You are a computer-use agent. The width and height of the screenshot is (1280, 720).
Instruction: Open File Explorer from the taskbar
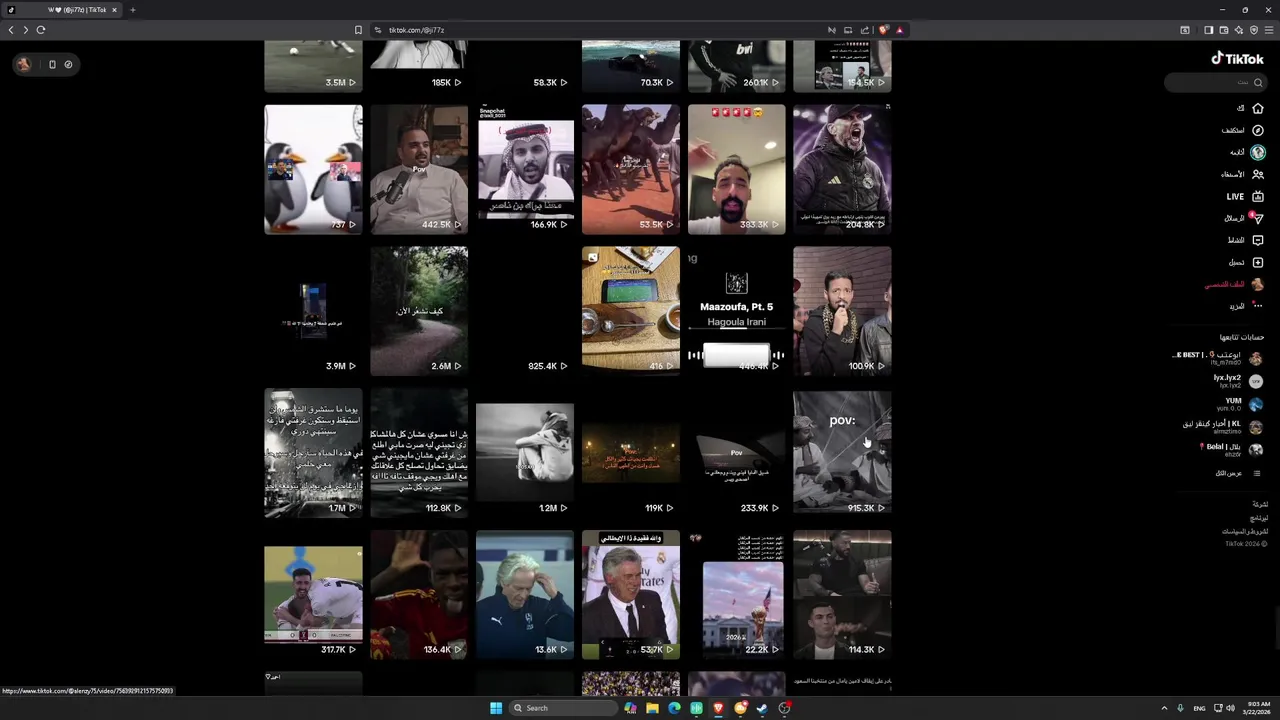pyautogui.click(x=652, y=708)
